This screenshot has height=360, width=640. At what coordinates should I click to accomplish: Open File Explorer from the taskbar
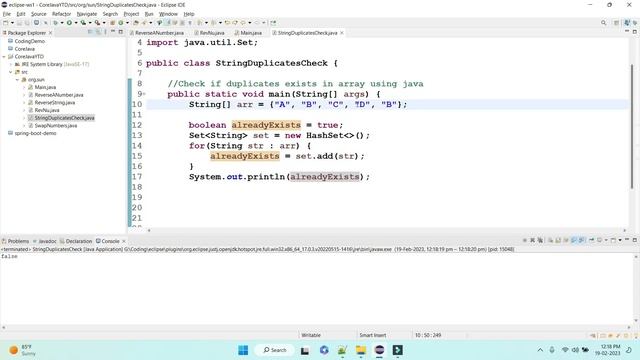point(361,350)
